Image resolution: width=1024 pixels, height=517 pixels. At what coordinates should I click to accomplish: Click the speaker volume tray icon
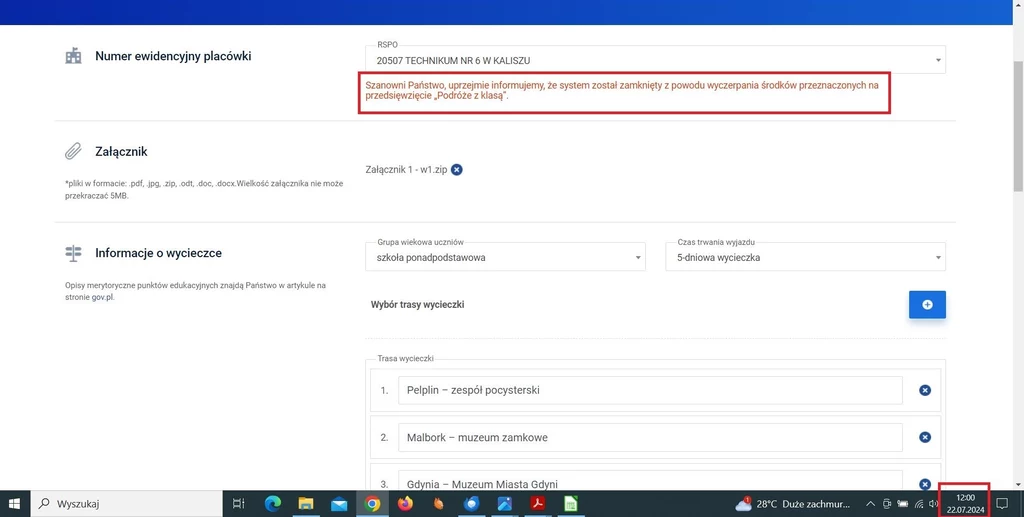point(933,504)
